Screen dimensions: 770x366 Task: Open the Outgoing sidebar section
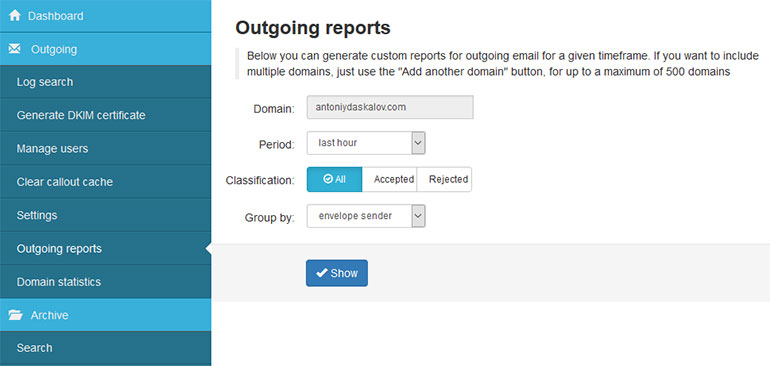[106, 49]
